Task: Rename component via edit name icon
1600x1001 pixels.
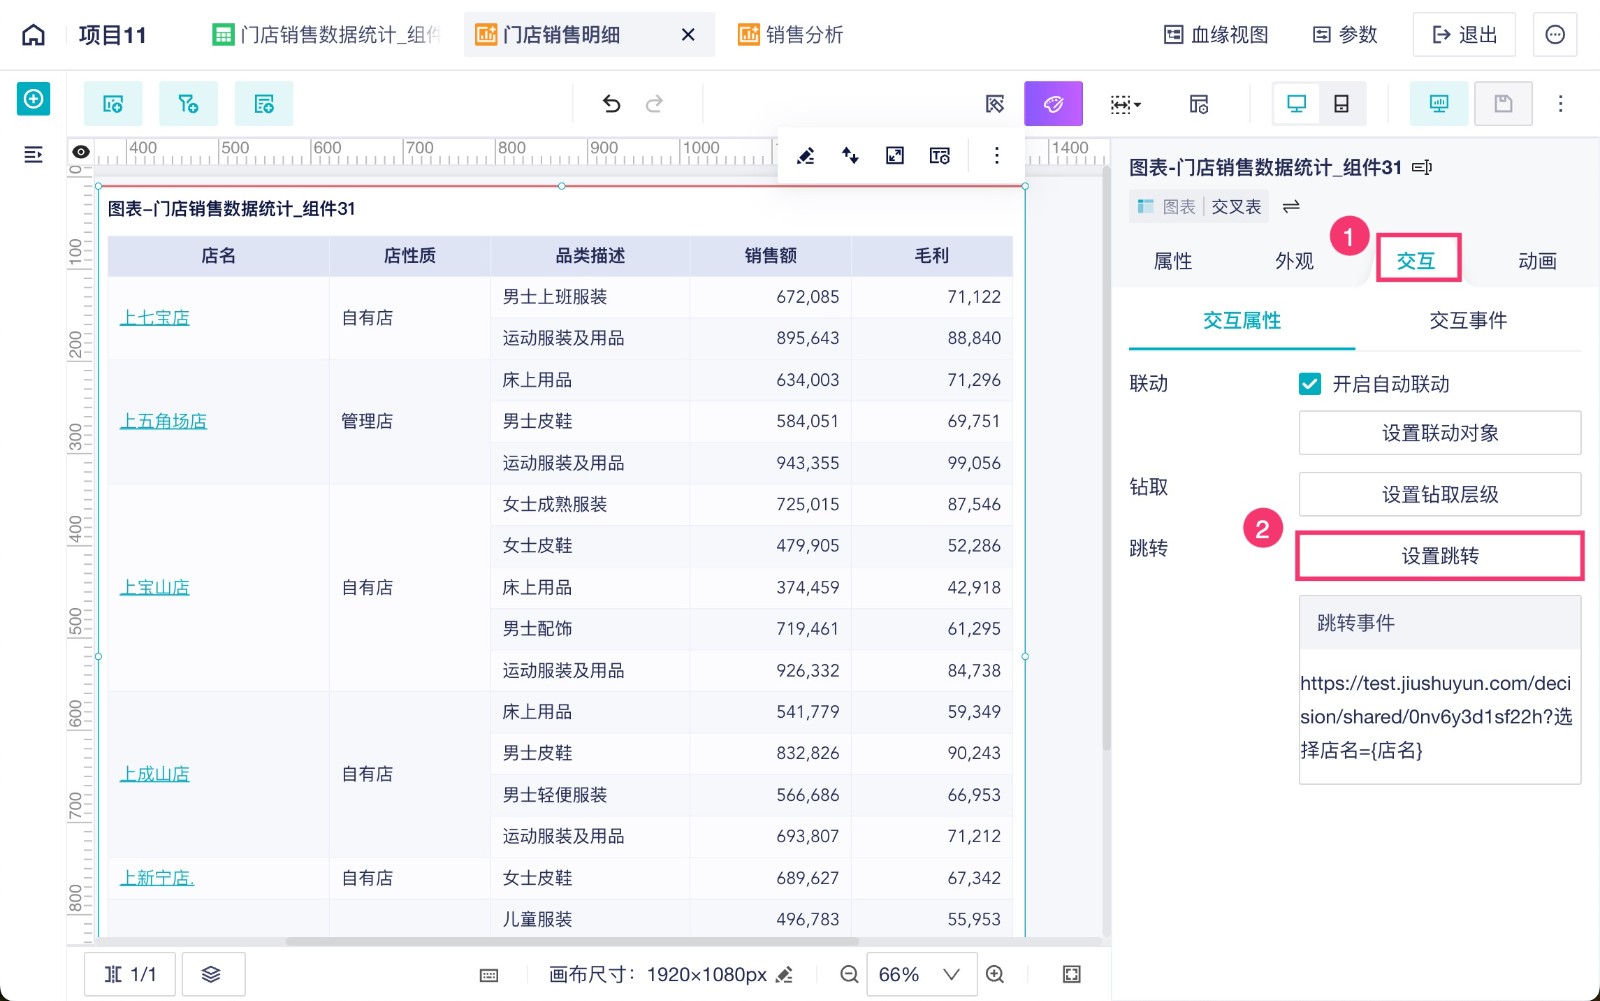Action: [1422, 168]
